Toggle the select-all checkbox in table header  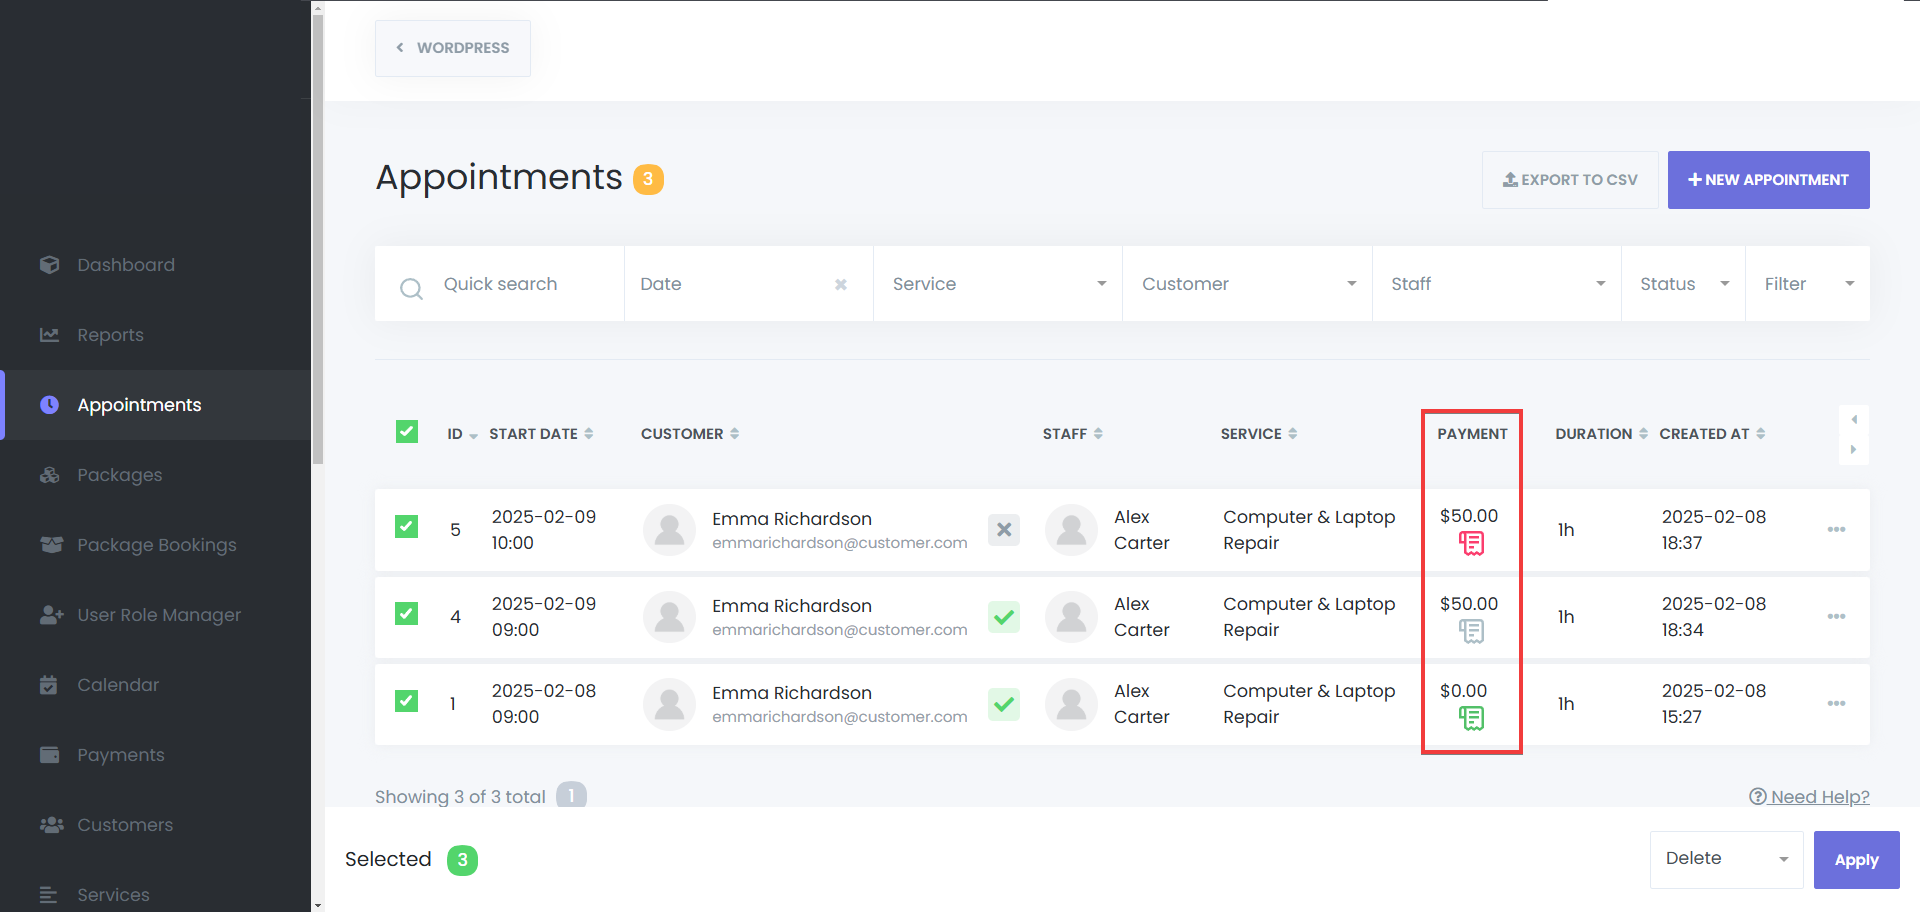tap(407, 432)
